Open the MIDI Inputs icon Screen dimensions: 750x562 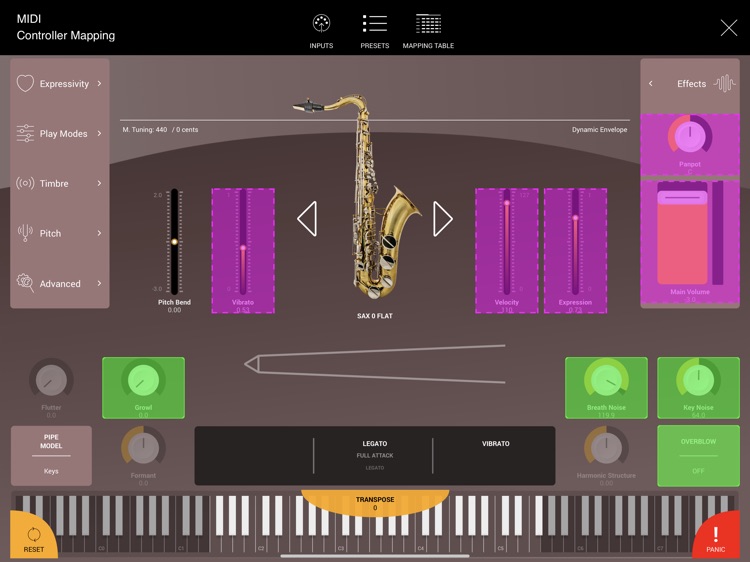[321, 23]
